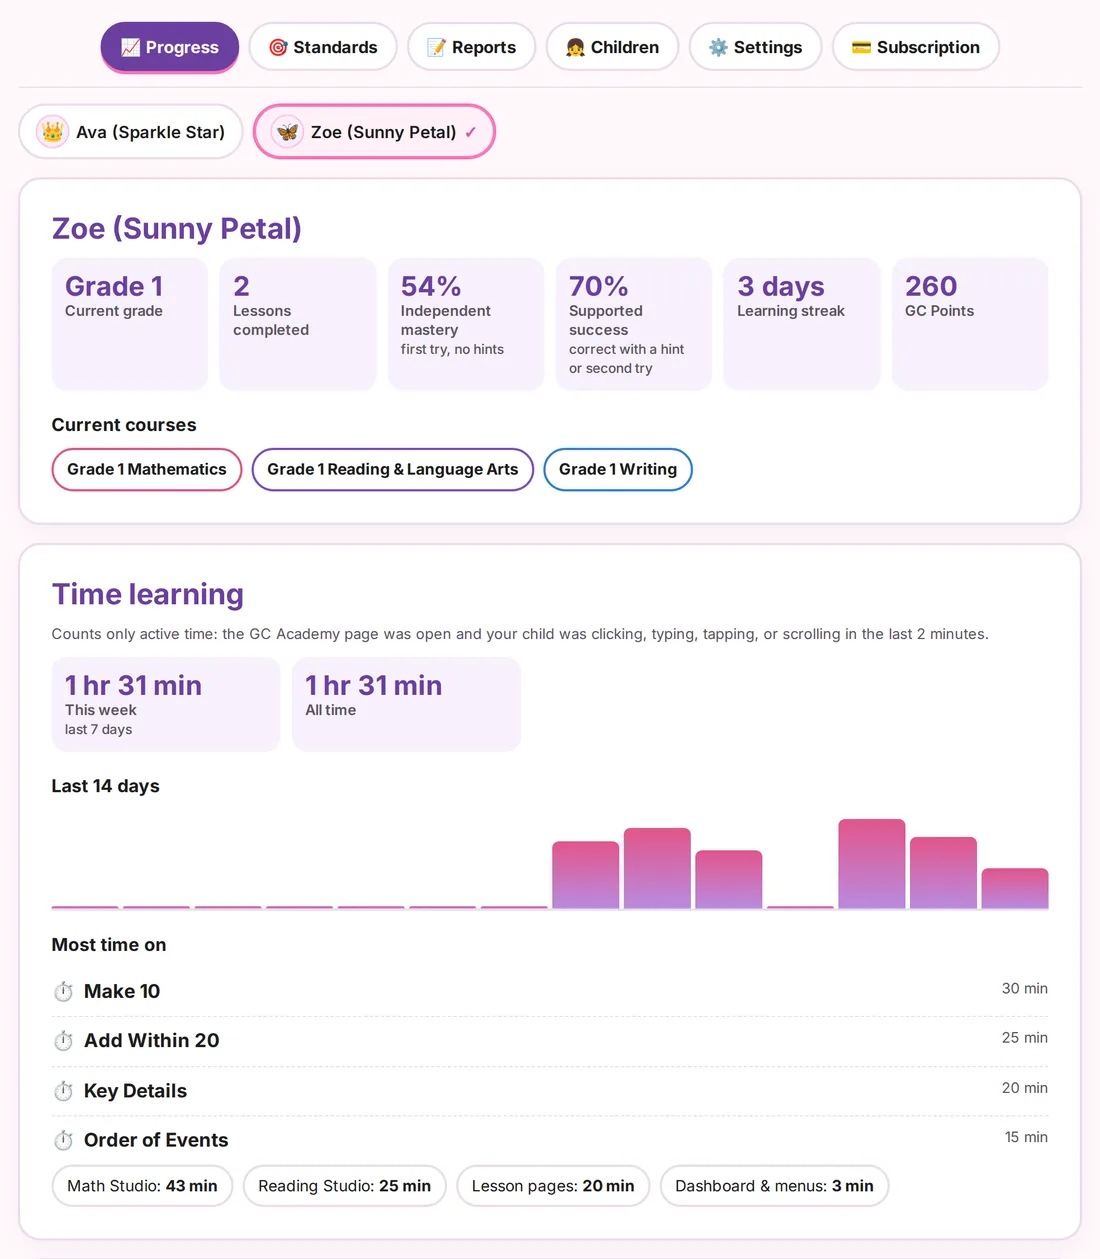Click the target icon on Standards

278,47
